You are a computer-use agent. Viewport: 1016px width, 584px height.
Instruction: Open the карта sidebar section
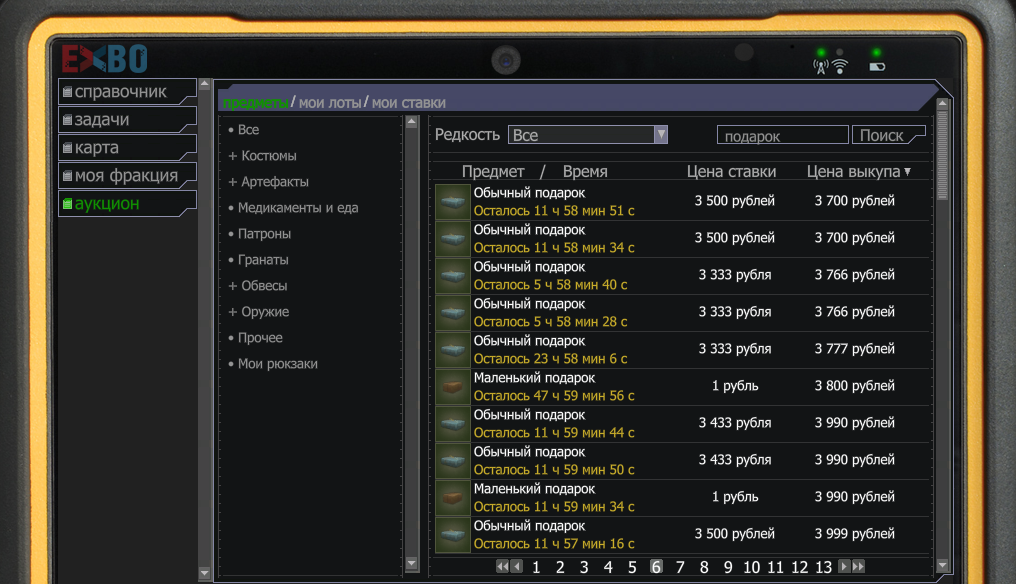tap(127, 147)
